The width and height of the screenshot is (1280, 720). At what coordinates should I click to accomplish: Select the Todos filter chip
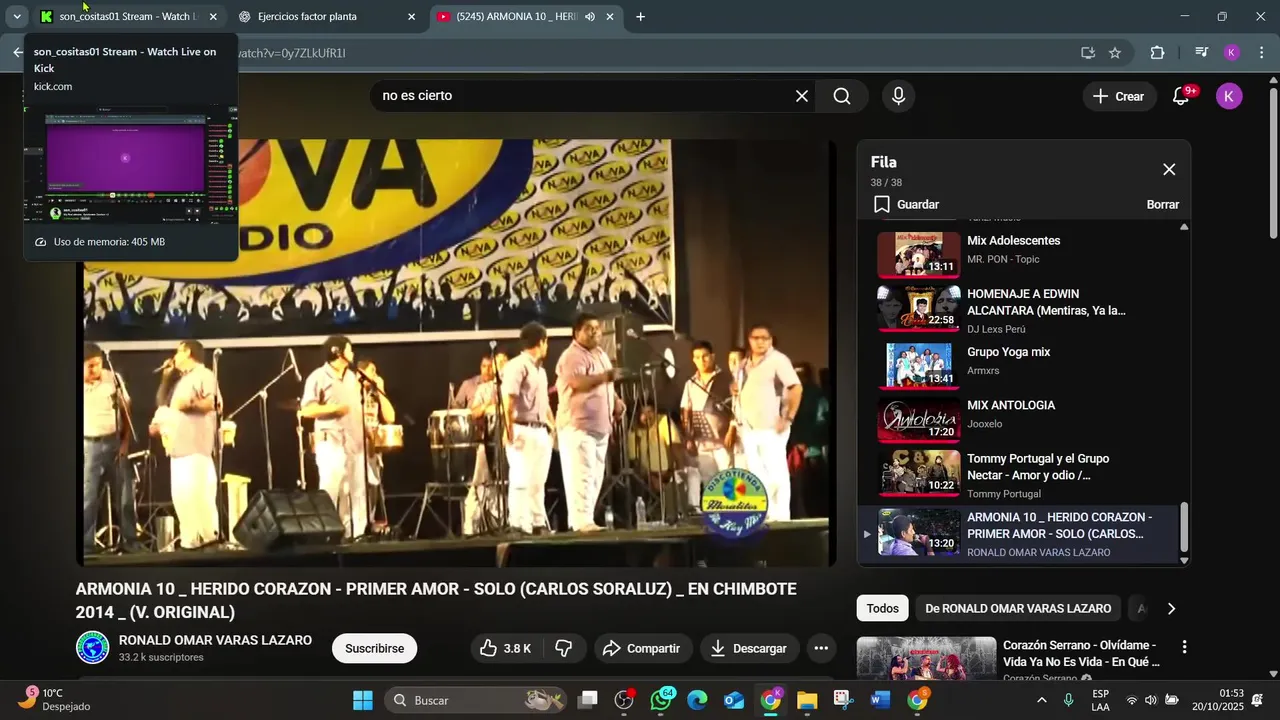point(882,608)
